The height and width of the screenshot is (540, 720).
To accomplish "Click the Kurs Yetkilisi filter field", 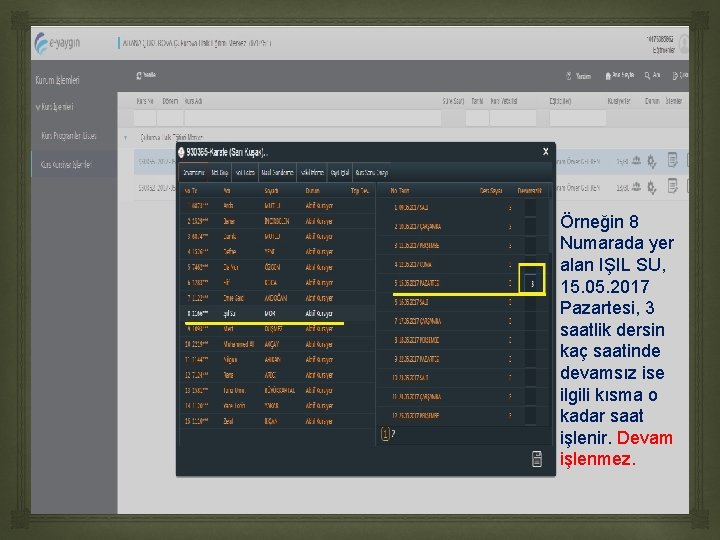I will tap(513, 118).
